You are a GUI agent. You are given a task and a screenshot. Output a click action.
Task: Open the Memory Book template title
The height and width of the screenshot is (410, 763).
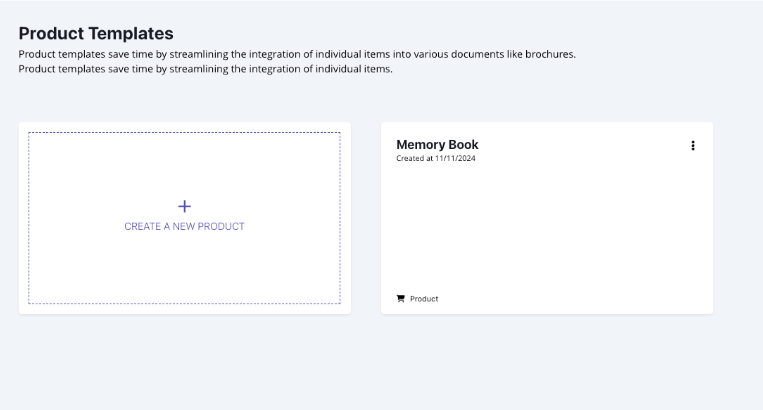coord(437,145)
